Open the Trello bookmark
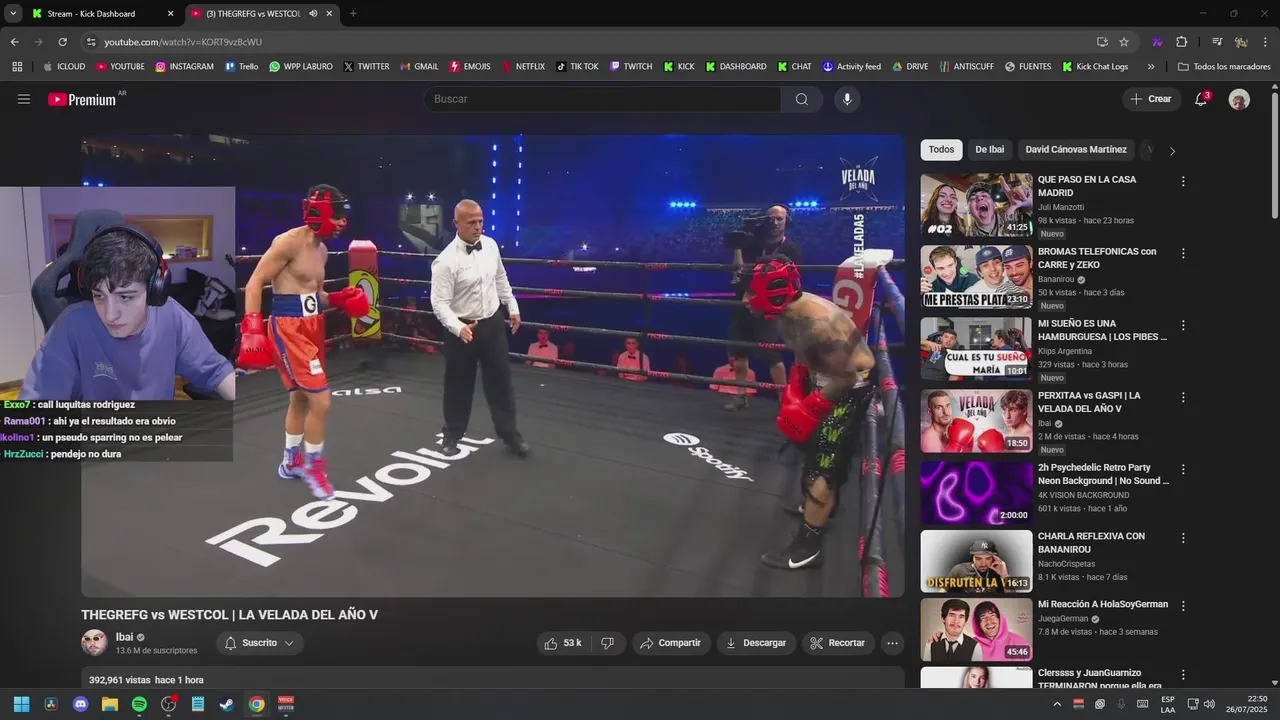Image resolution: width=1280 pixels, height=720 pixels. (x=241, y=67)
